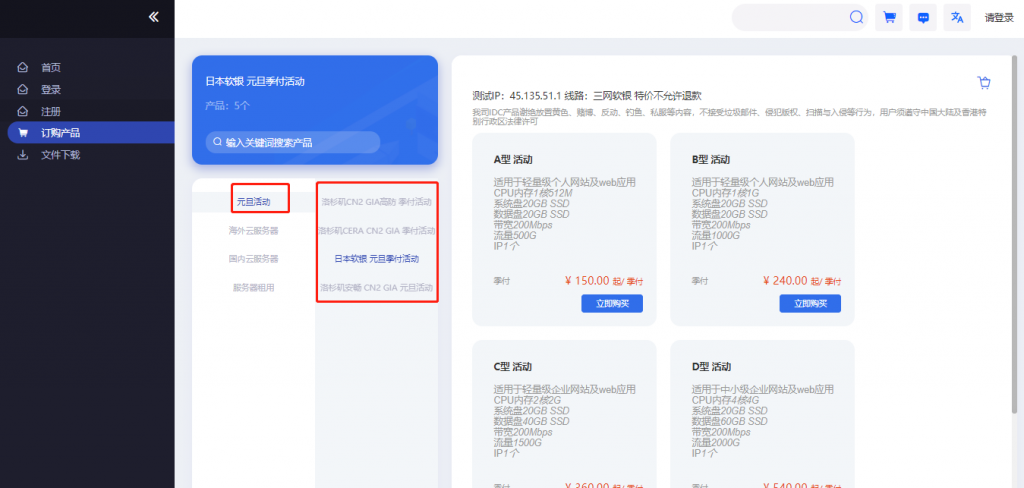Image resolution: width=1024 pixels, height=488 pixels.
Task: Click the home icon beside 首页
Action: [x=23, y=67]
